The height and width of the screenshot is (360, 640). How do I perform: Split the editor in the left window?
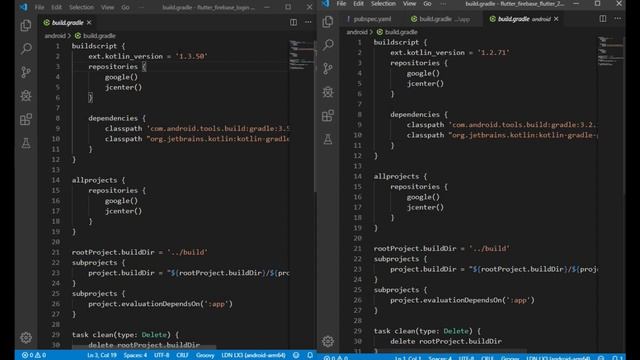coord(293,22)
